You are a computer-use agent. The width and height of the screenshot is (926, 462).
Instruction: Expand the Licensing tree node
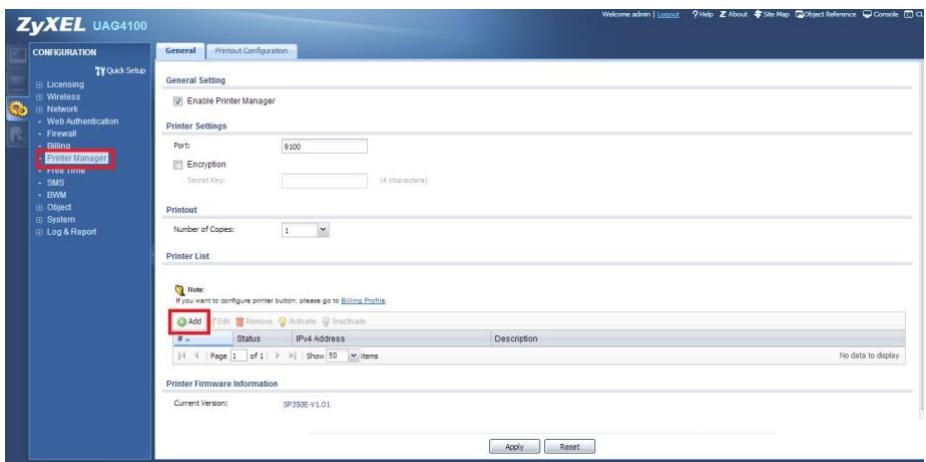[x=40, y=84]
